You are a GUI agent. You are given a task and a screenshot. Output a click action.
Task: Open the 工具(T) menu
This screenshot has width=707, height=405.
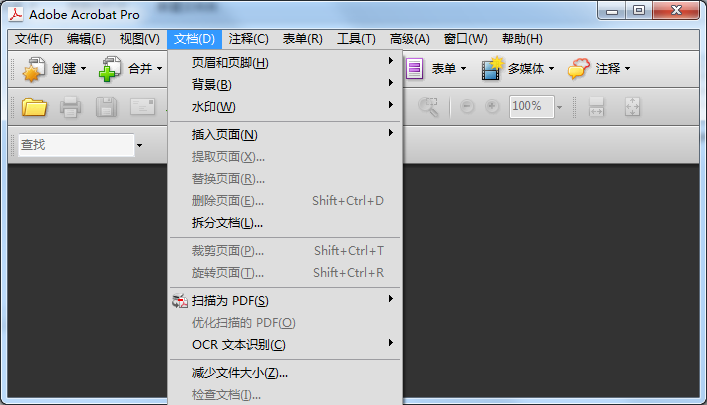pyautogui.click(x=356, y=39)
